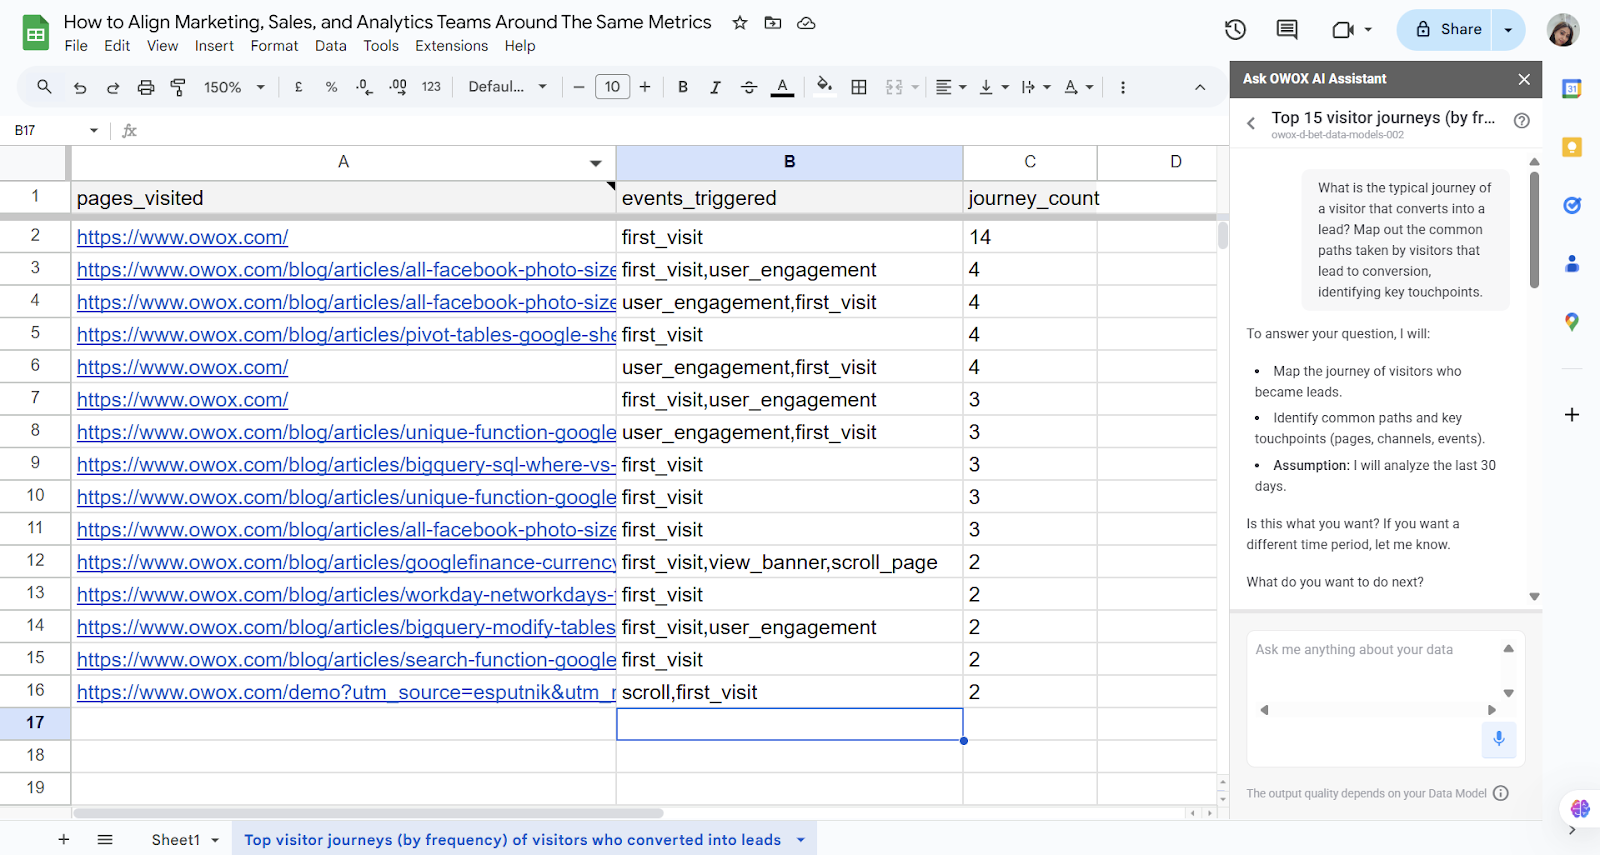Open Google Tasks side panel icon
The image size is (1600, 855).
1572,205
